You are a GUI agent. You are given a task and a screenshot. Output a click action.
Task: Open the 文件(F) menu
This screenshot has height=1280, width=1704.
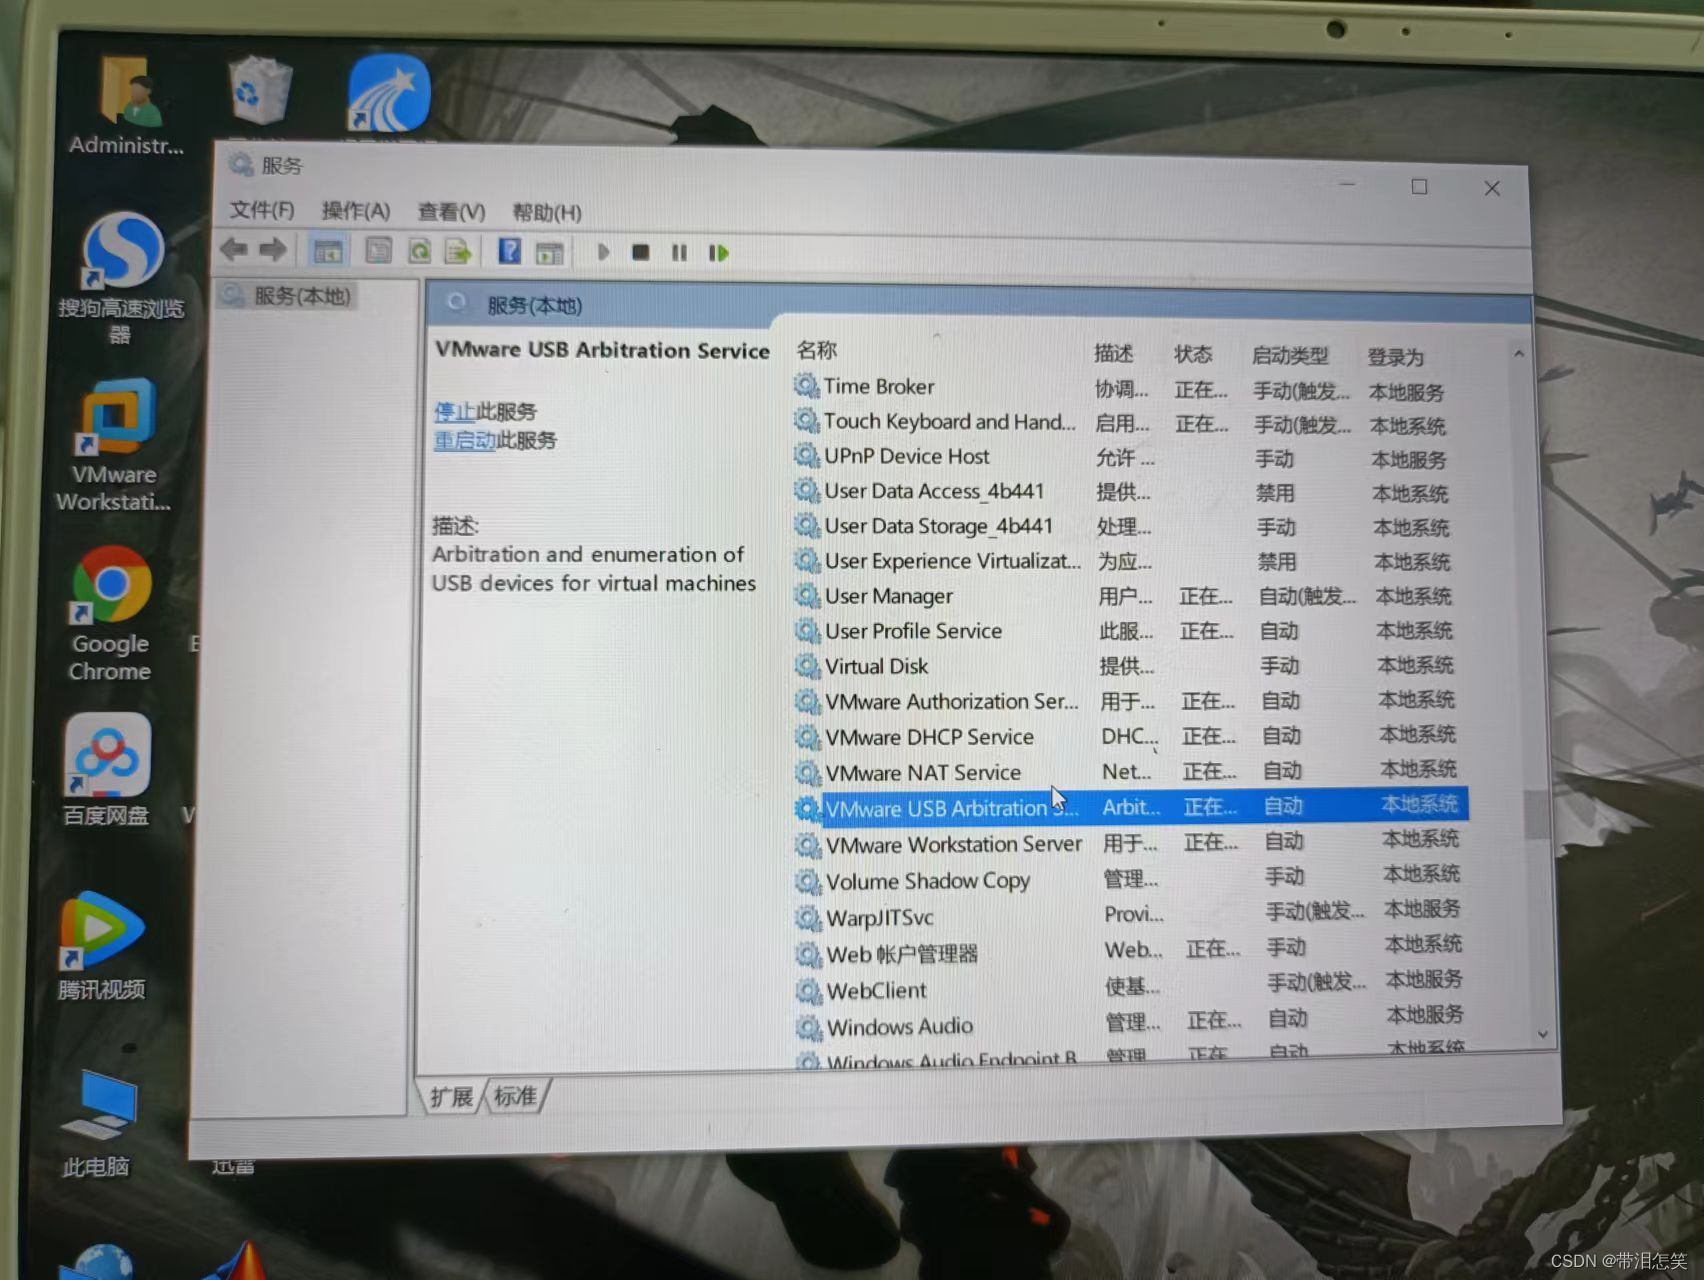click(x=262, y=210)
